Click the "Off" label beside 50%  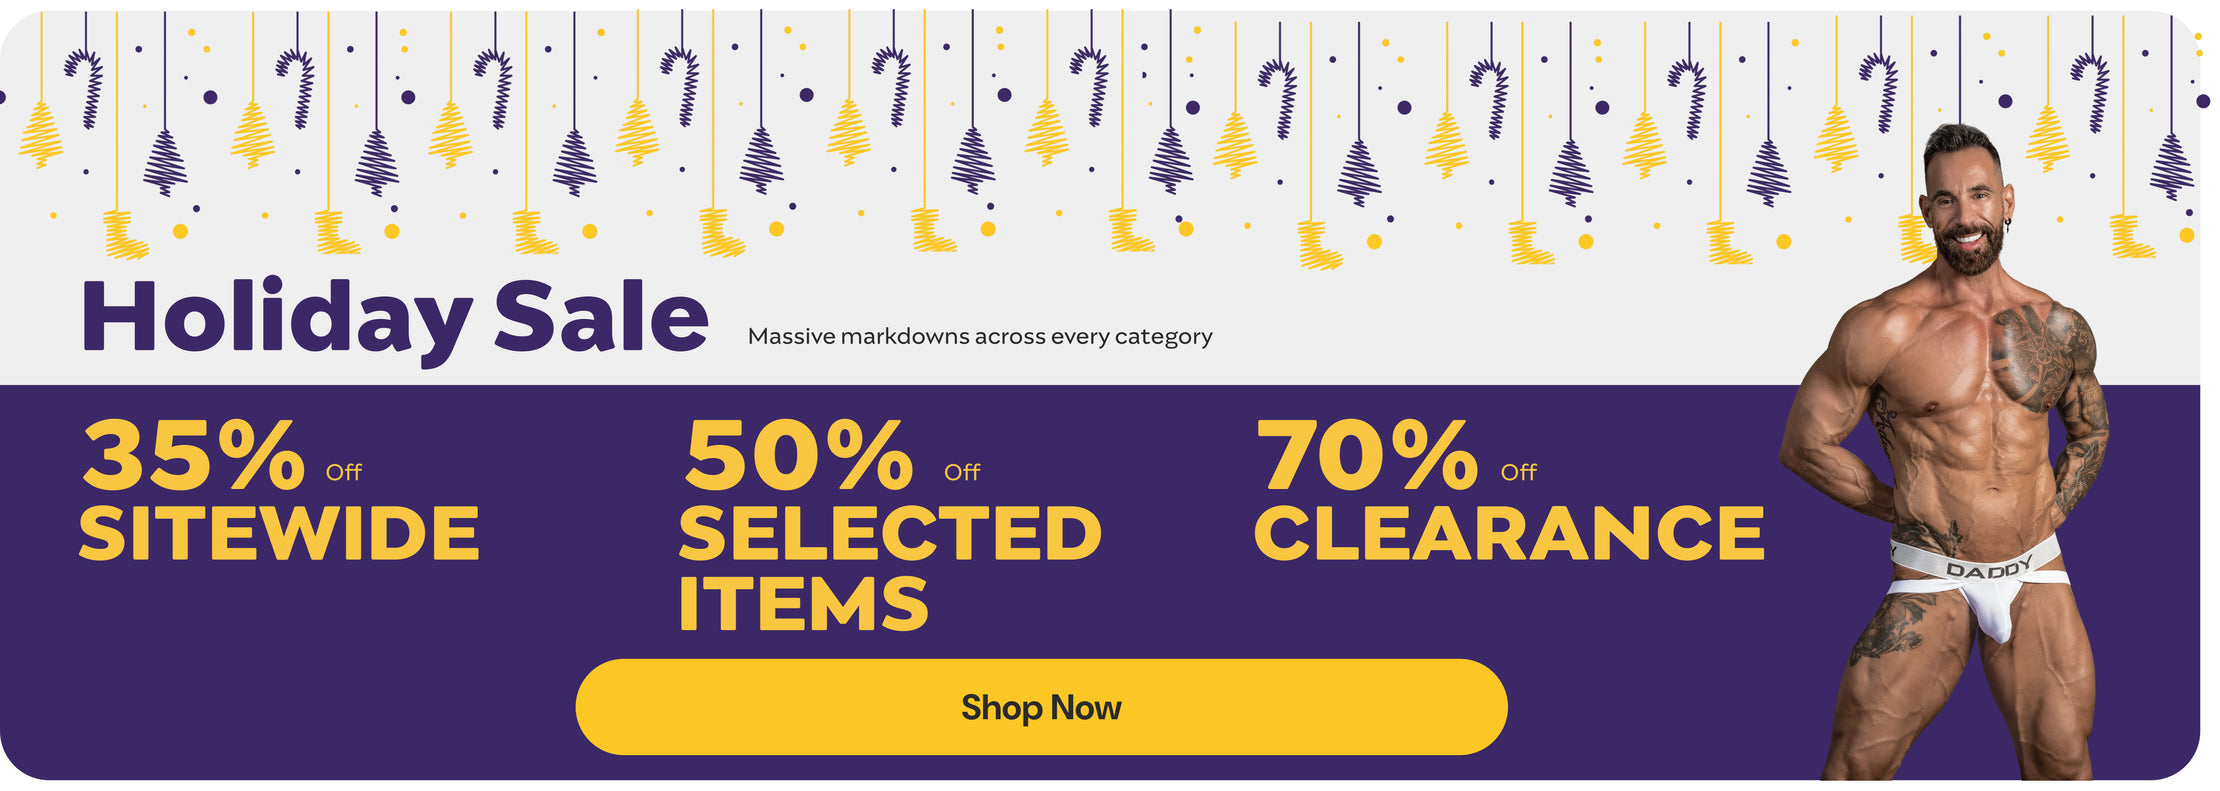962,472
